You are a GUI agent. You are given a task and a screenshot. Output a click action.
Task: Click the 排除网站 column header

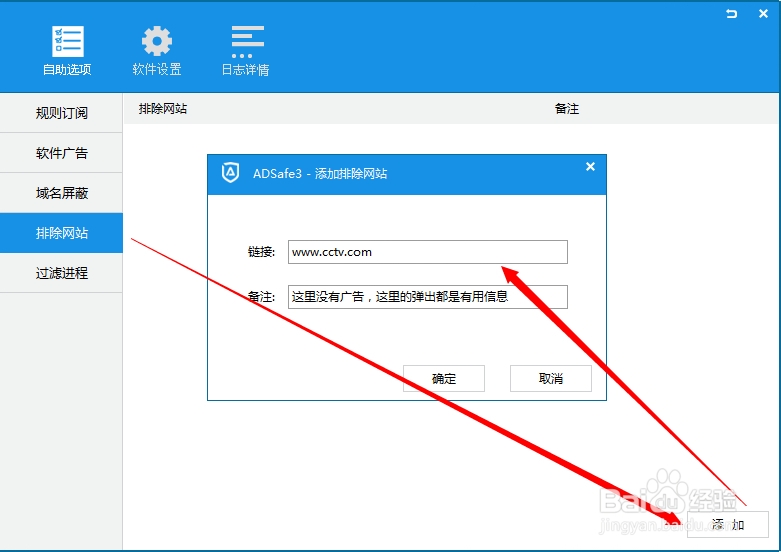point(163,109)
